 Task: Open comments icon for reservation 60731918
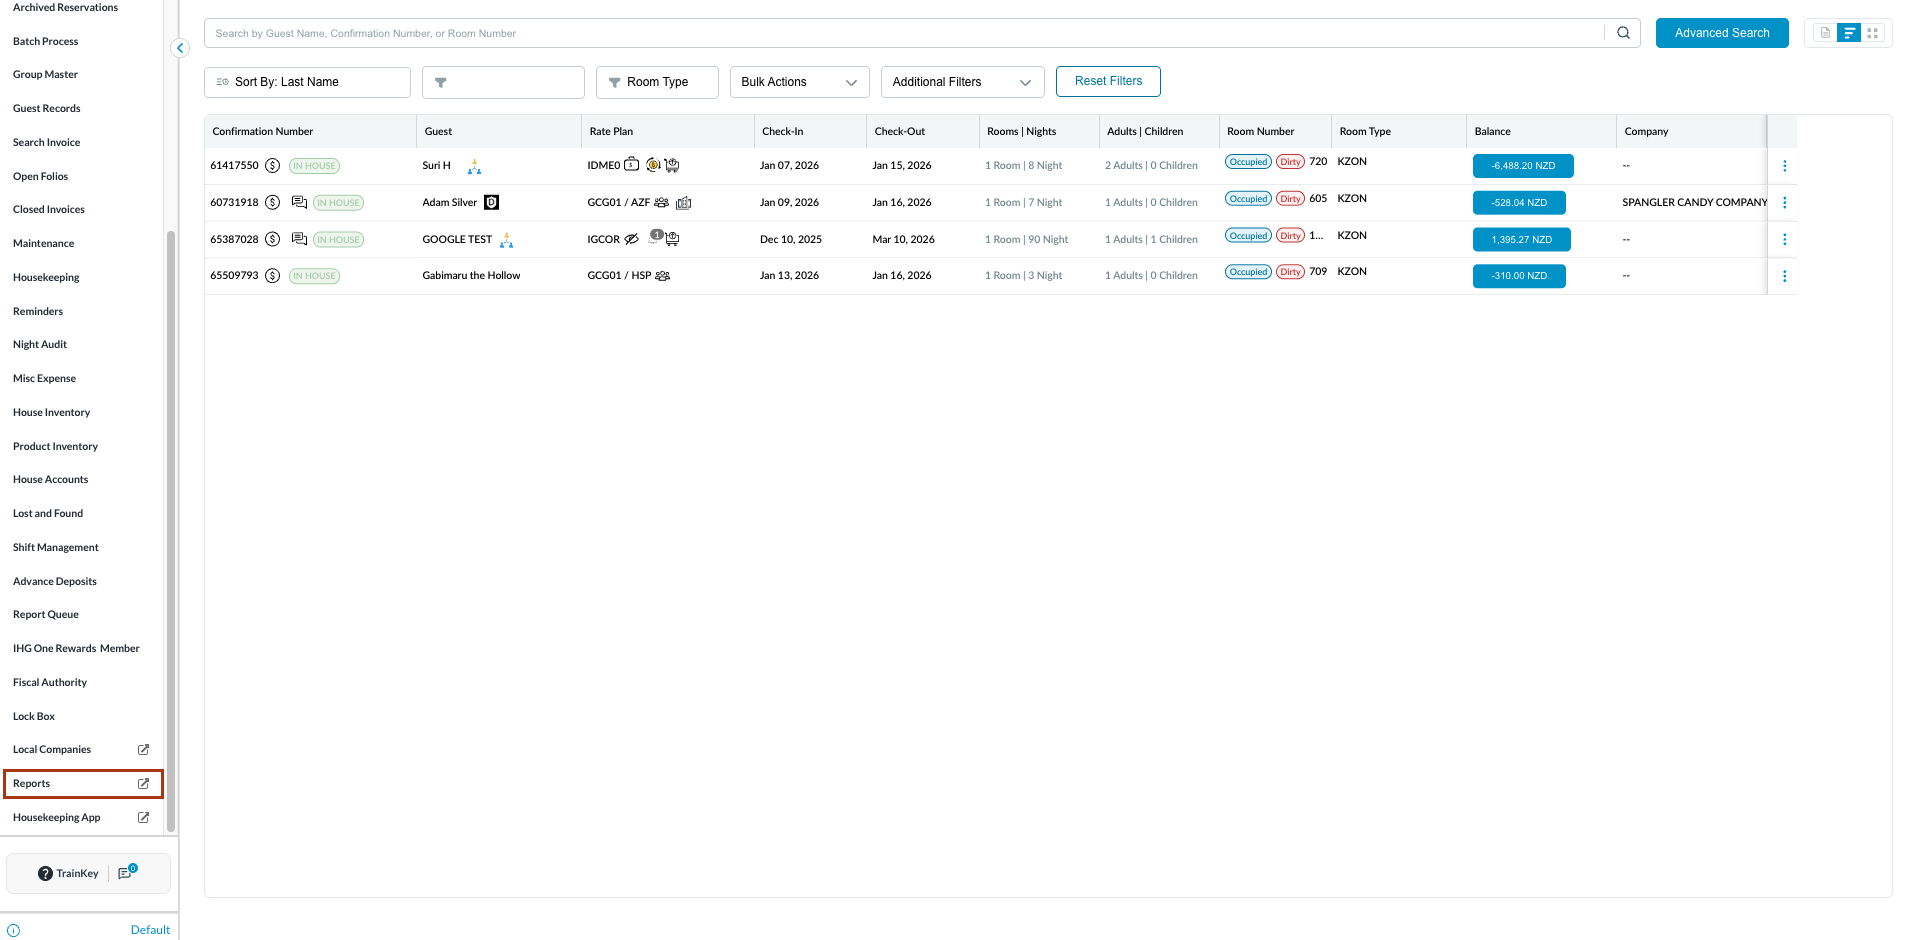(x=298, y=203)
